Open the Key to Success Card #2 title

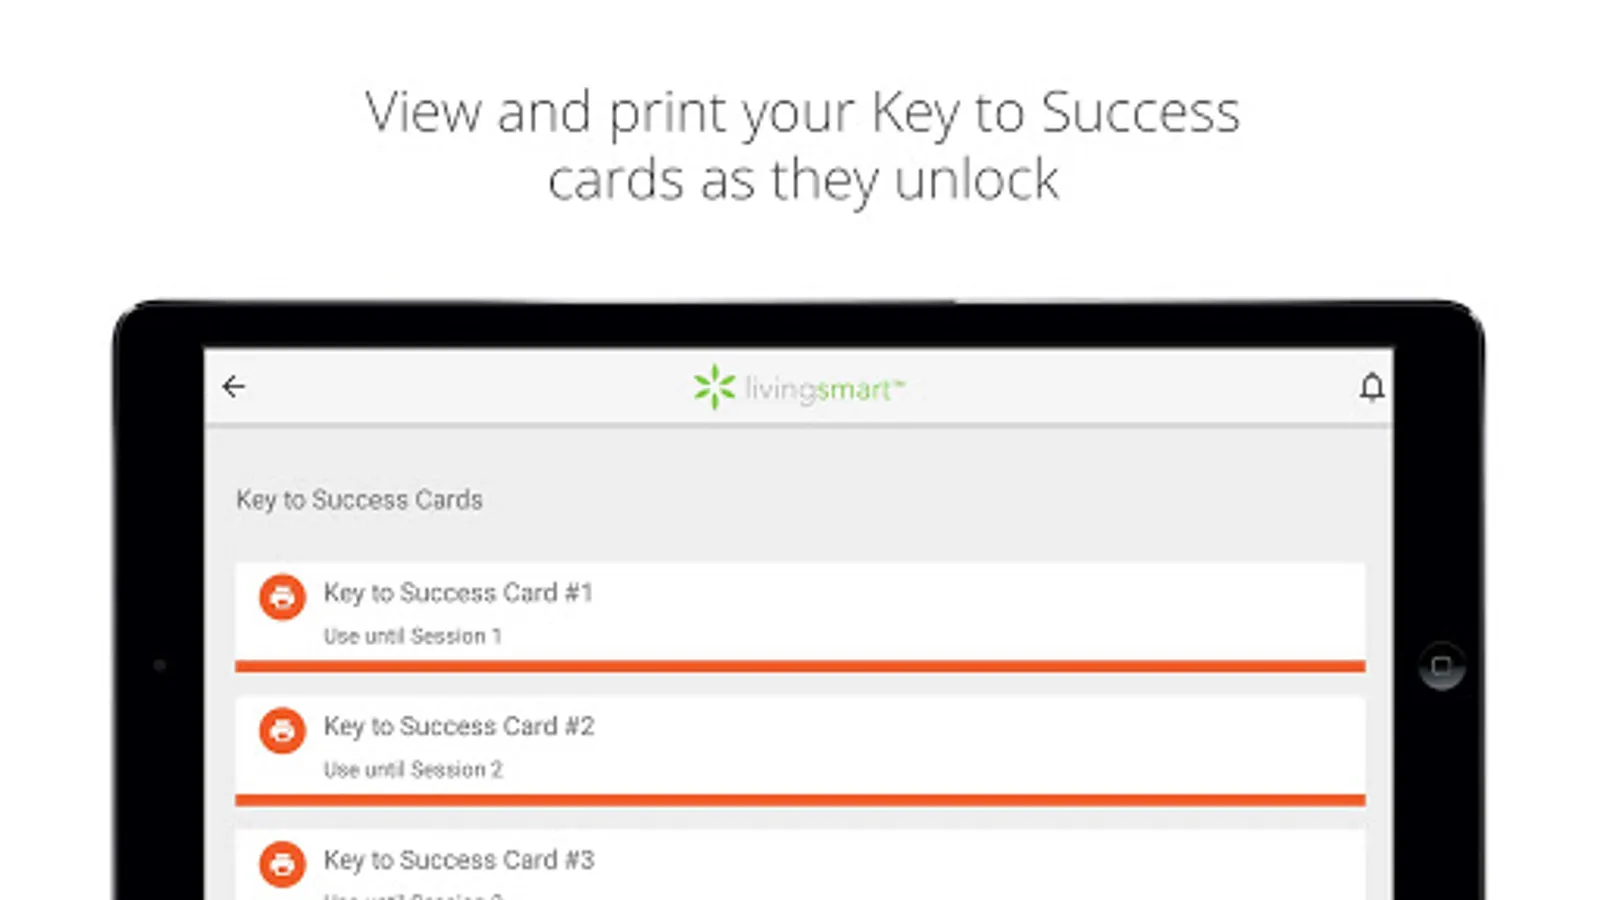tap(458, 726)
